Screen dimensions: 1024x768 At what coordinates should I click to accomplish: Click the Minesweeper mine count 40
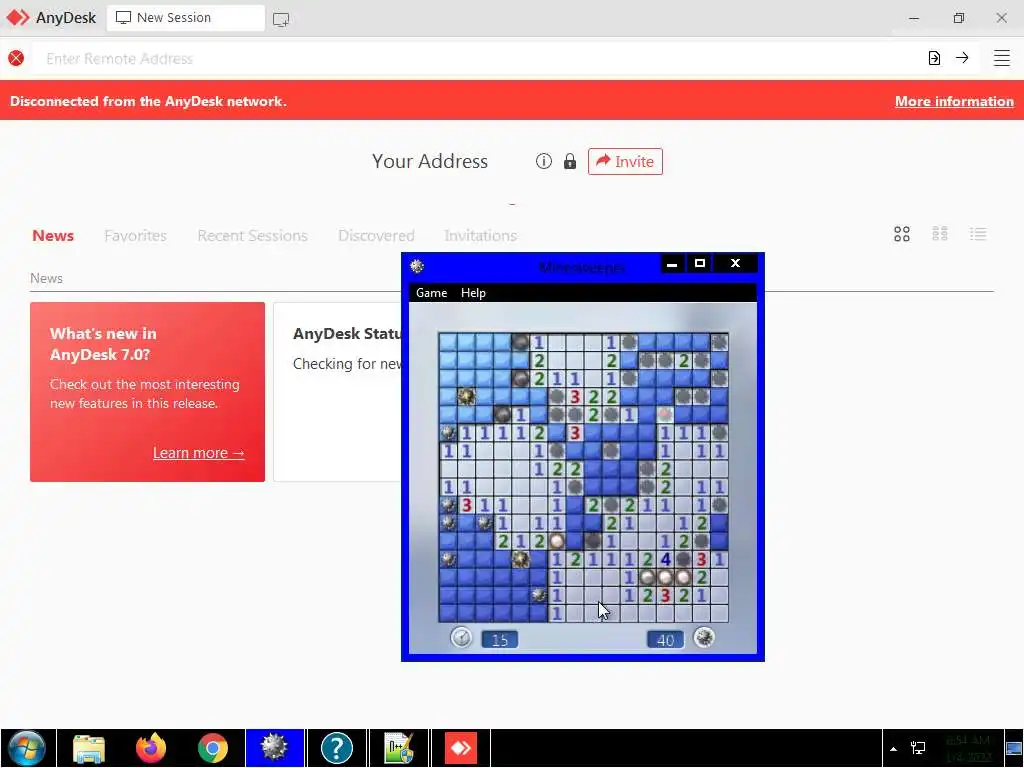665,639
